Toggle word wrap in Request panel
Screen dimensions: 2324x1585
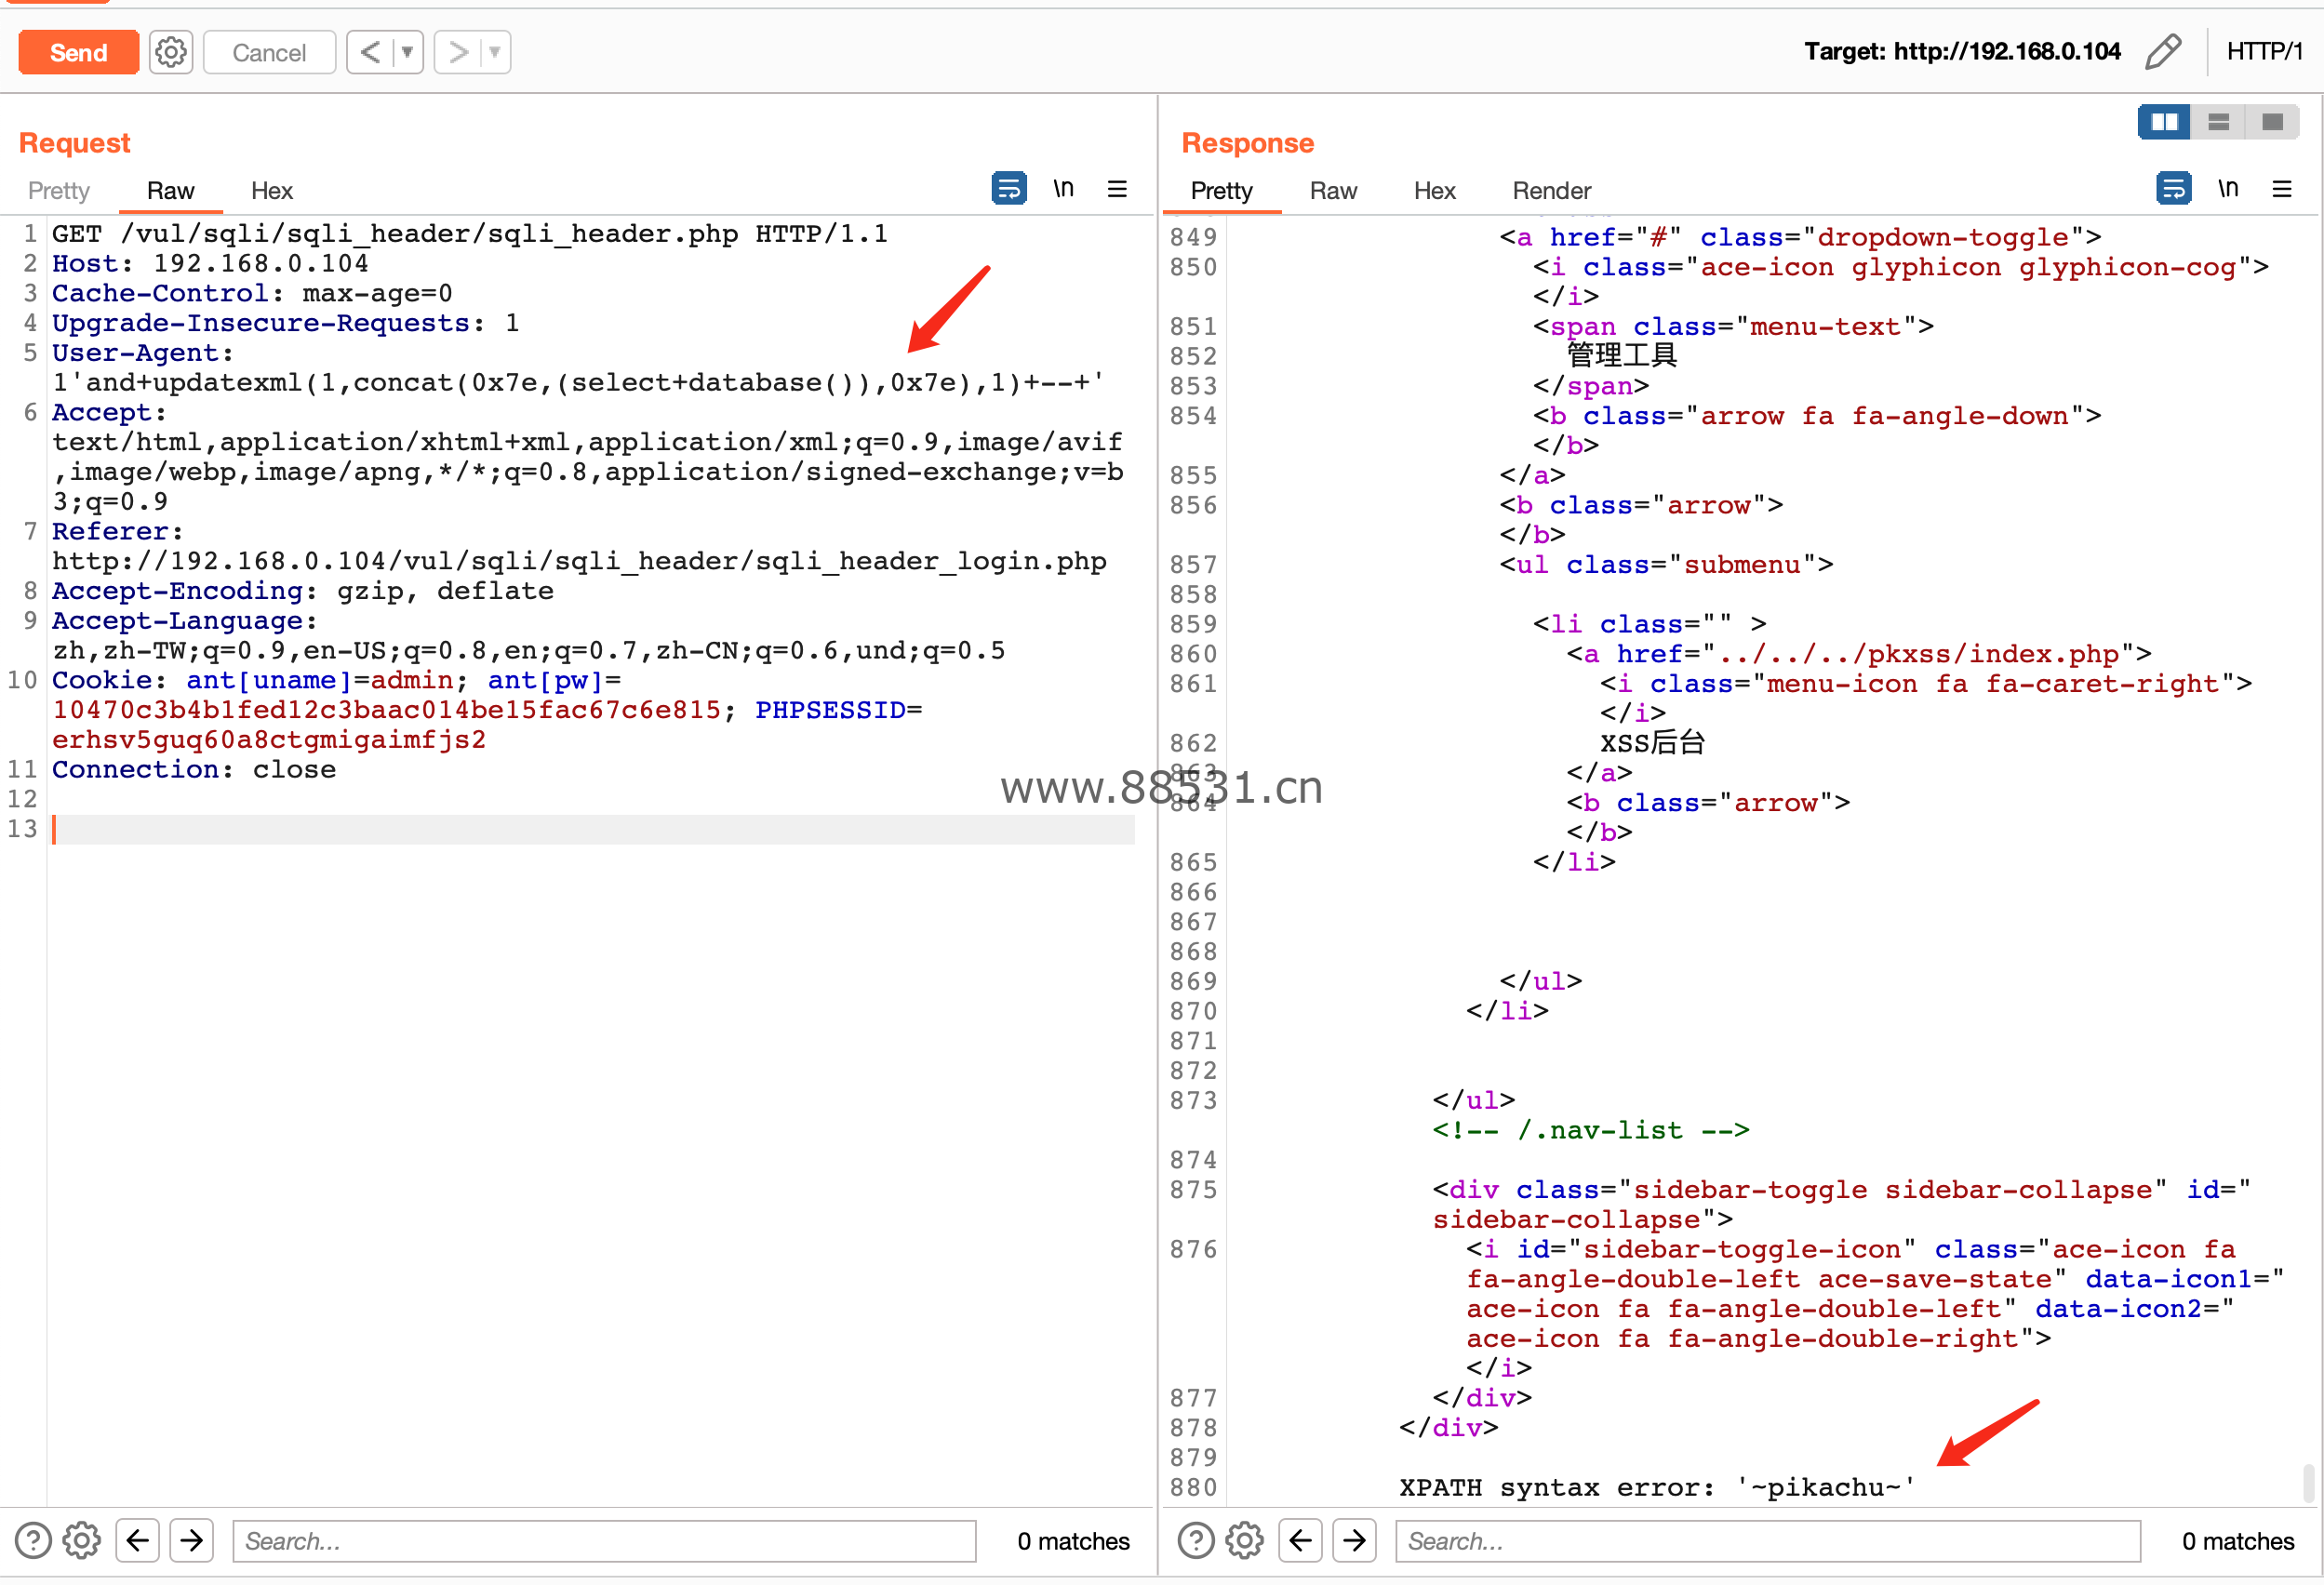(x=1009, y=188)
